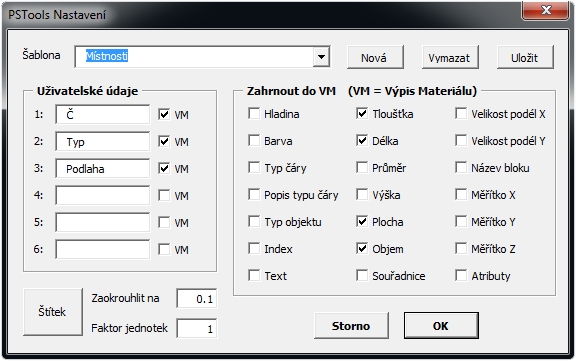Viewport: 576px width, 361px height.
Task: Click user data field 1 containing Č
Action: point(102,115)
